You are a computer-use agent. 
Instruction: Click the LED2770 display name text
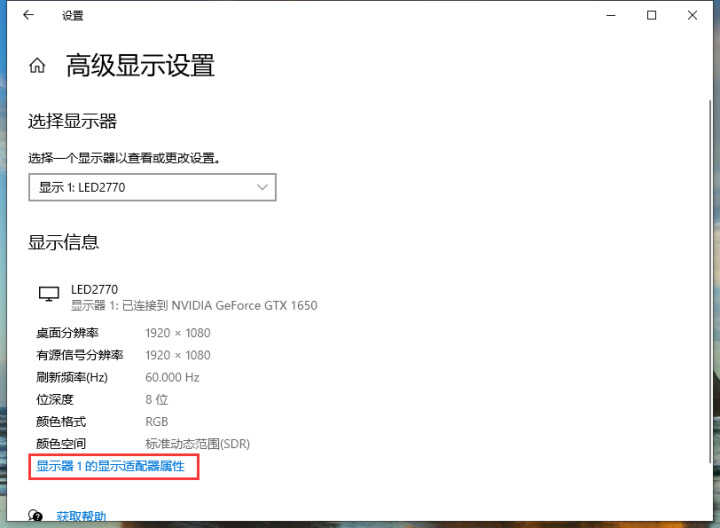tap(95, 290)
